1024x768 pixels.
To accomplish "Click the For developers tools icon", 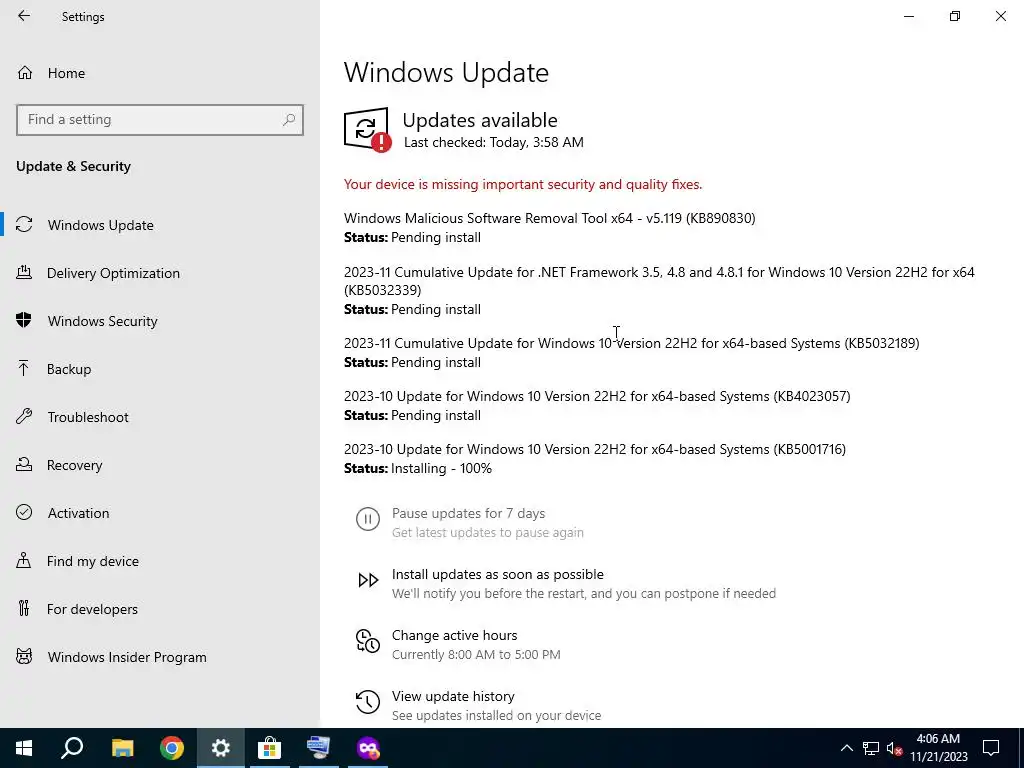I will click(x=24, y=608).
